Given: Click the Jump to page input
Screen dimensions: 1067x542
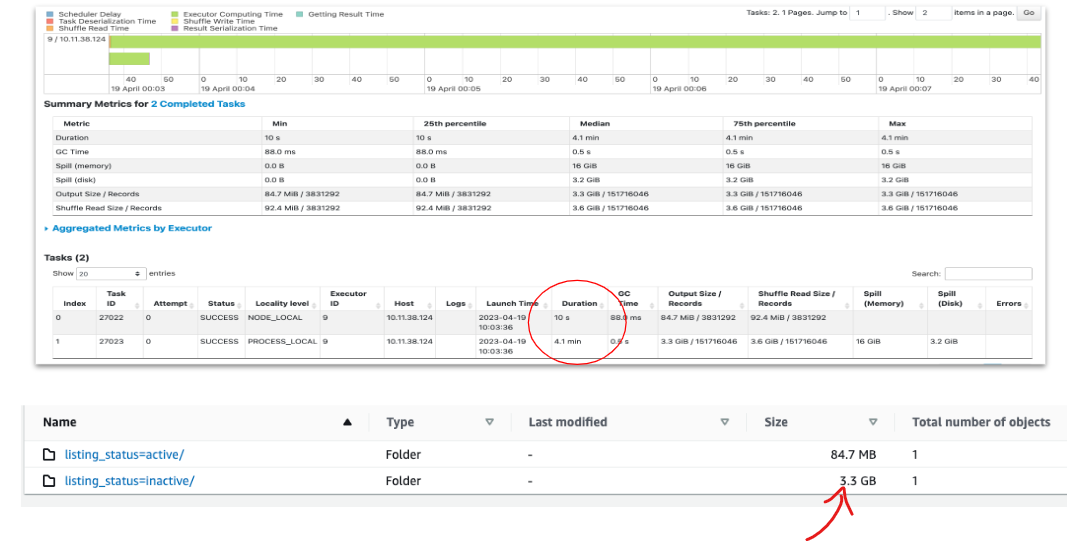Looking at the screenshot, I should (869, 13).
